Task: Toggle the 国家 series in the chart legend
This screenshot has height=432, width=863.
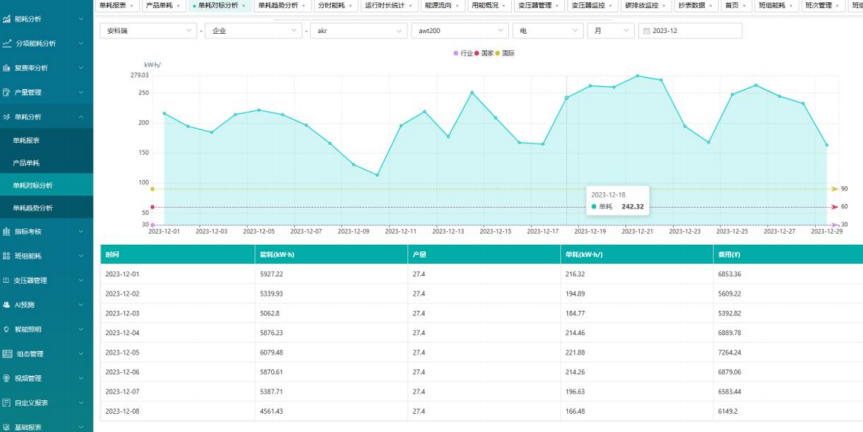Action: click(483, 53)
